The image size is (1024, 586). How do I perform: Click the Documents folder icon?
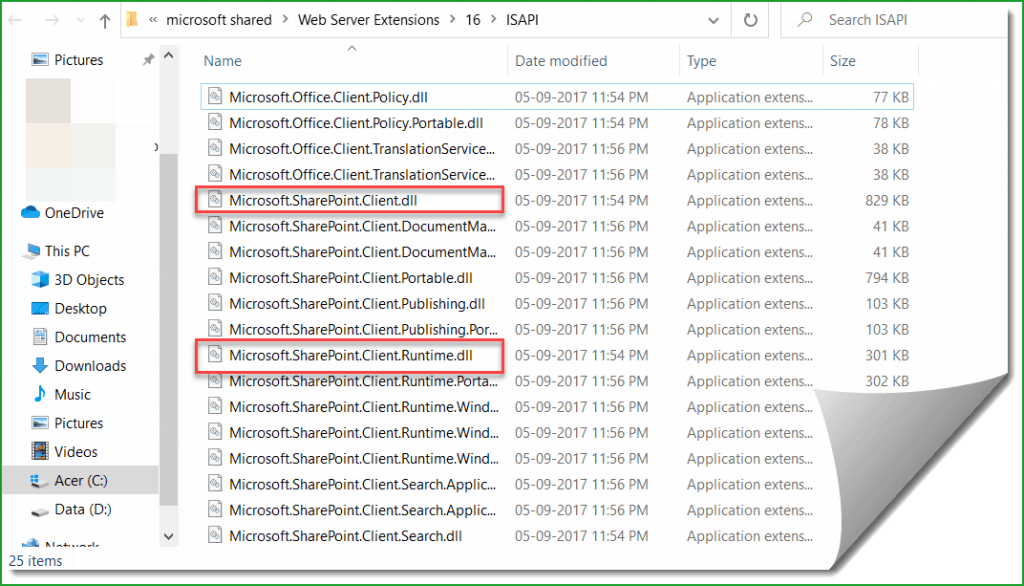[x=40, y=336]
